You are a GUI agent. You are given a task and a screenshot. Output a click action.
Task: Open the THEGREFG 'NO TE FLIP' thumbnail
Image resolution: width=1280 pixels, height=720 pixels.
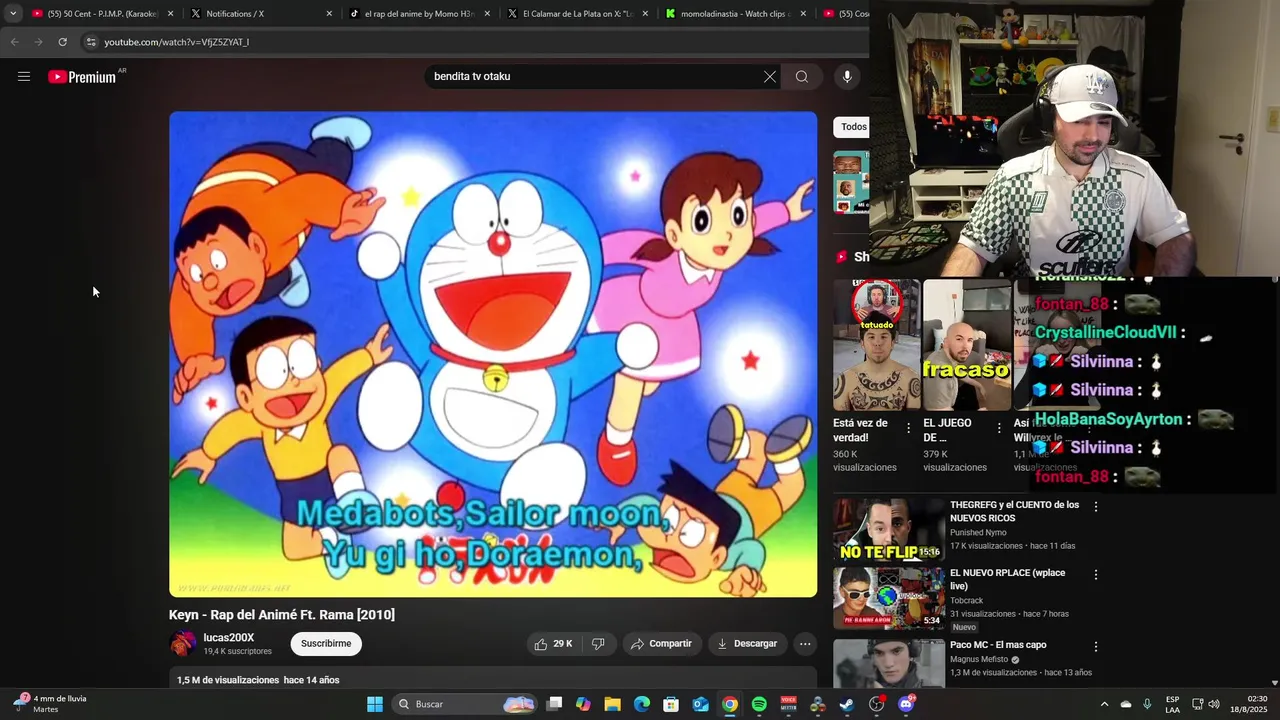(889, 530)
